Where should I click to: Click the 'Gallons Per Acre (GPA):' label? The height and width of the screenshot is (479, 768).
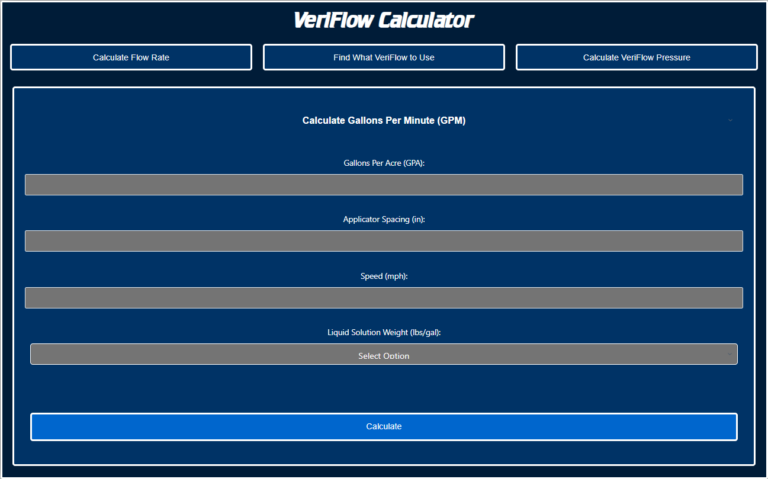(x=384, y=162)
